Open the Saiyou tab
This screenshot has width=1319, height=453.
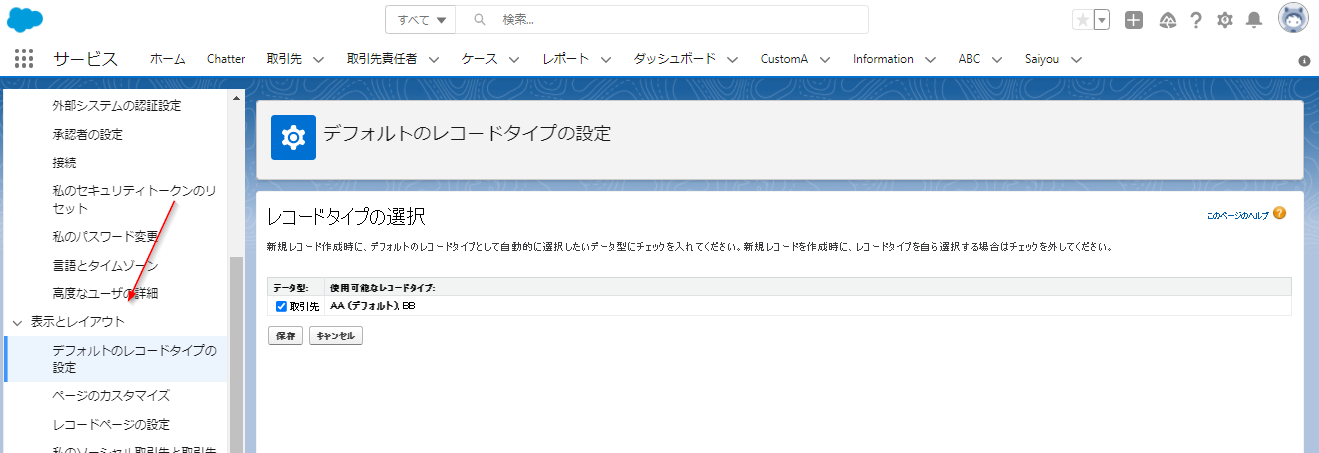click(x=1043, y=59)
